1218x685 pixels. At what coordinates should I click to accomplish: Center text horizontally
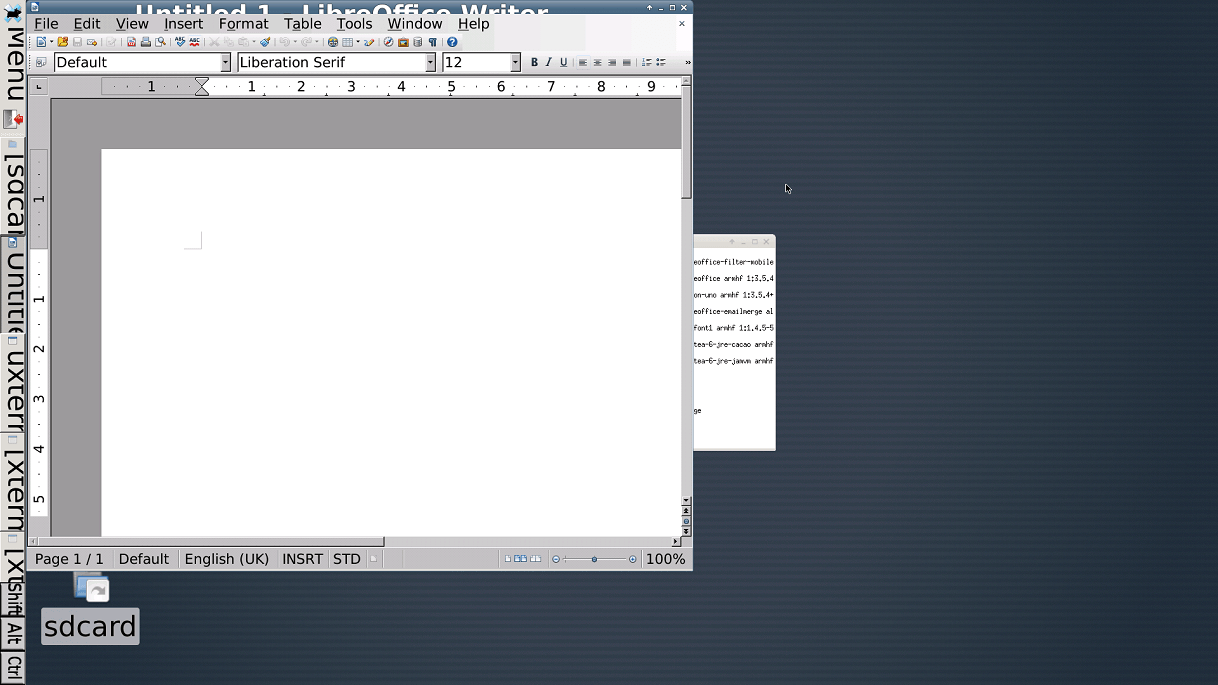[x=597, y=62]
